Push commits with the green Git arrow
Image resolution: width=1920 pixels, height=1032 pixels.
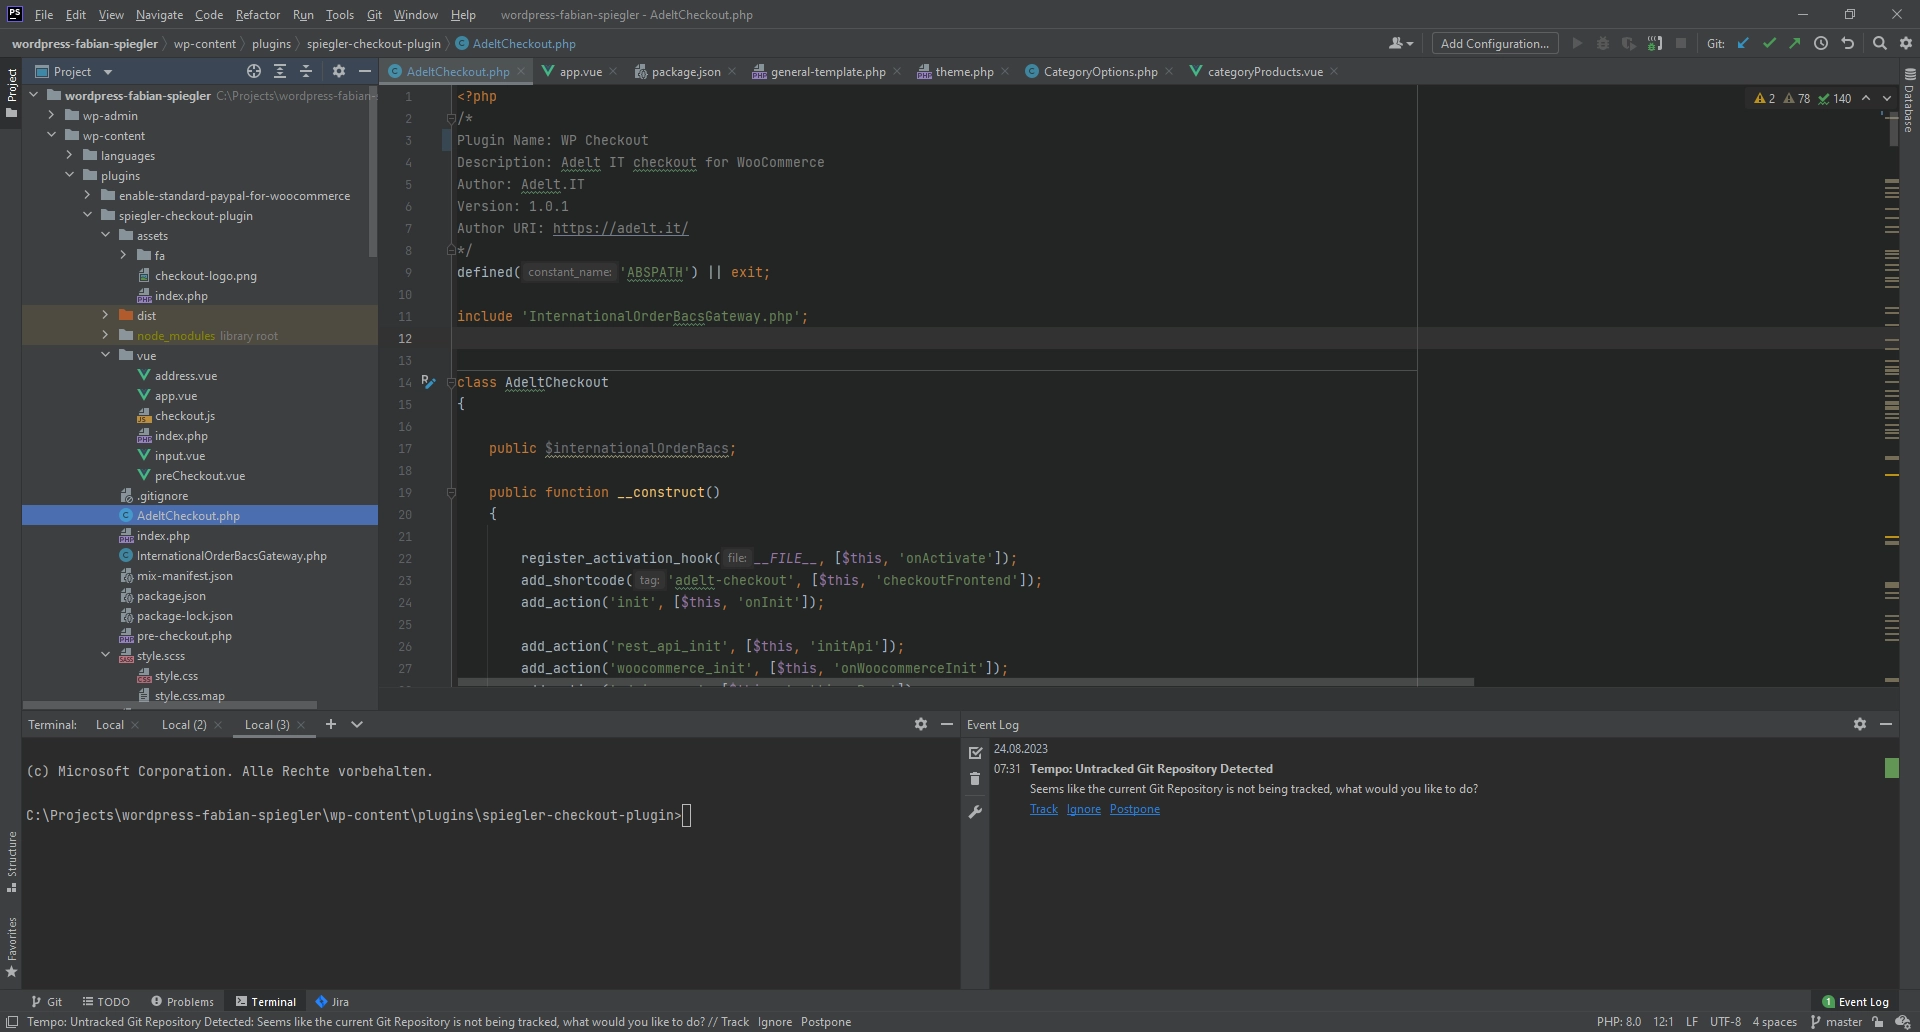pos(1796,43)
